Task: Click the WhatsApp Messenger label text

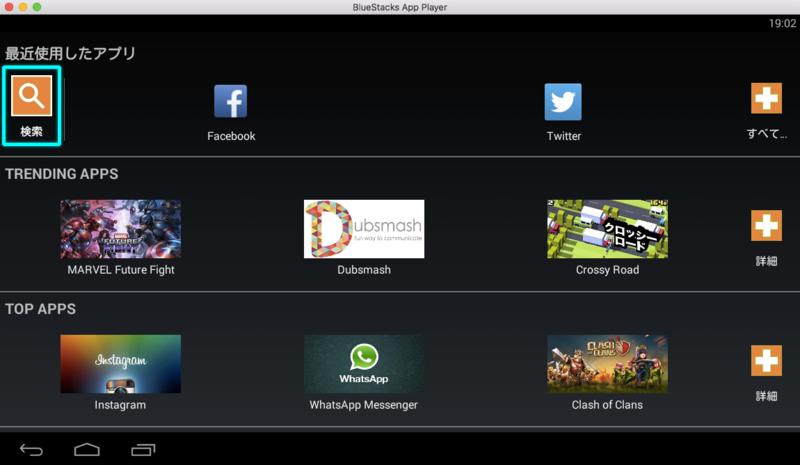Action: point(363,405)
